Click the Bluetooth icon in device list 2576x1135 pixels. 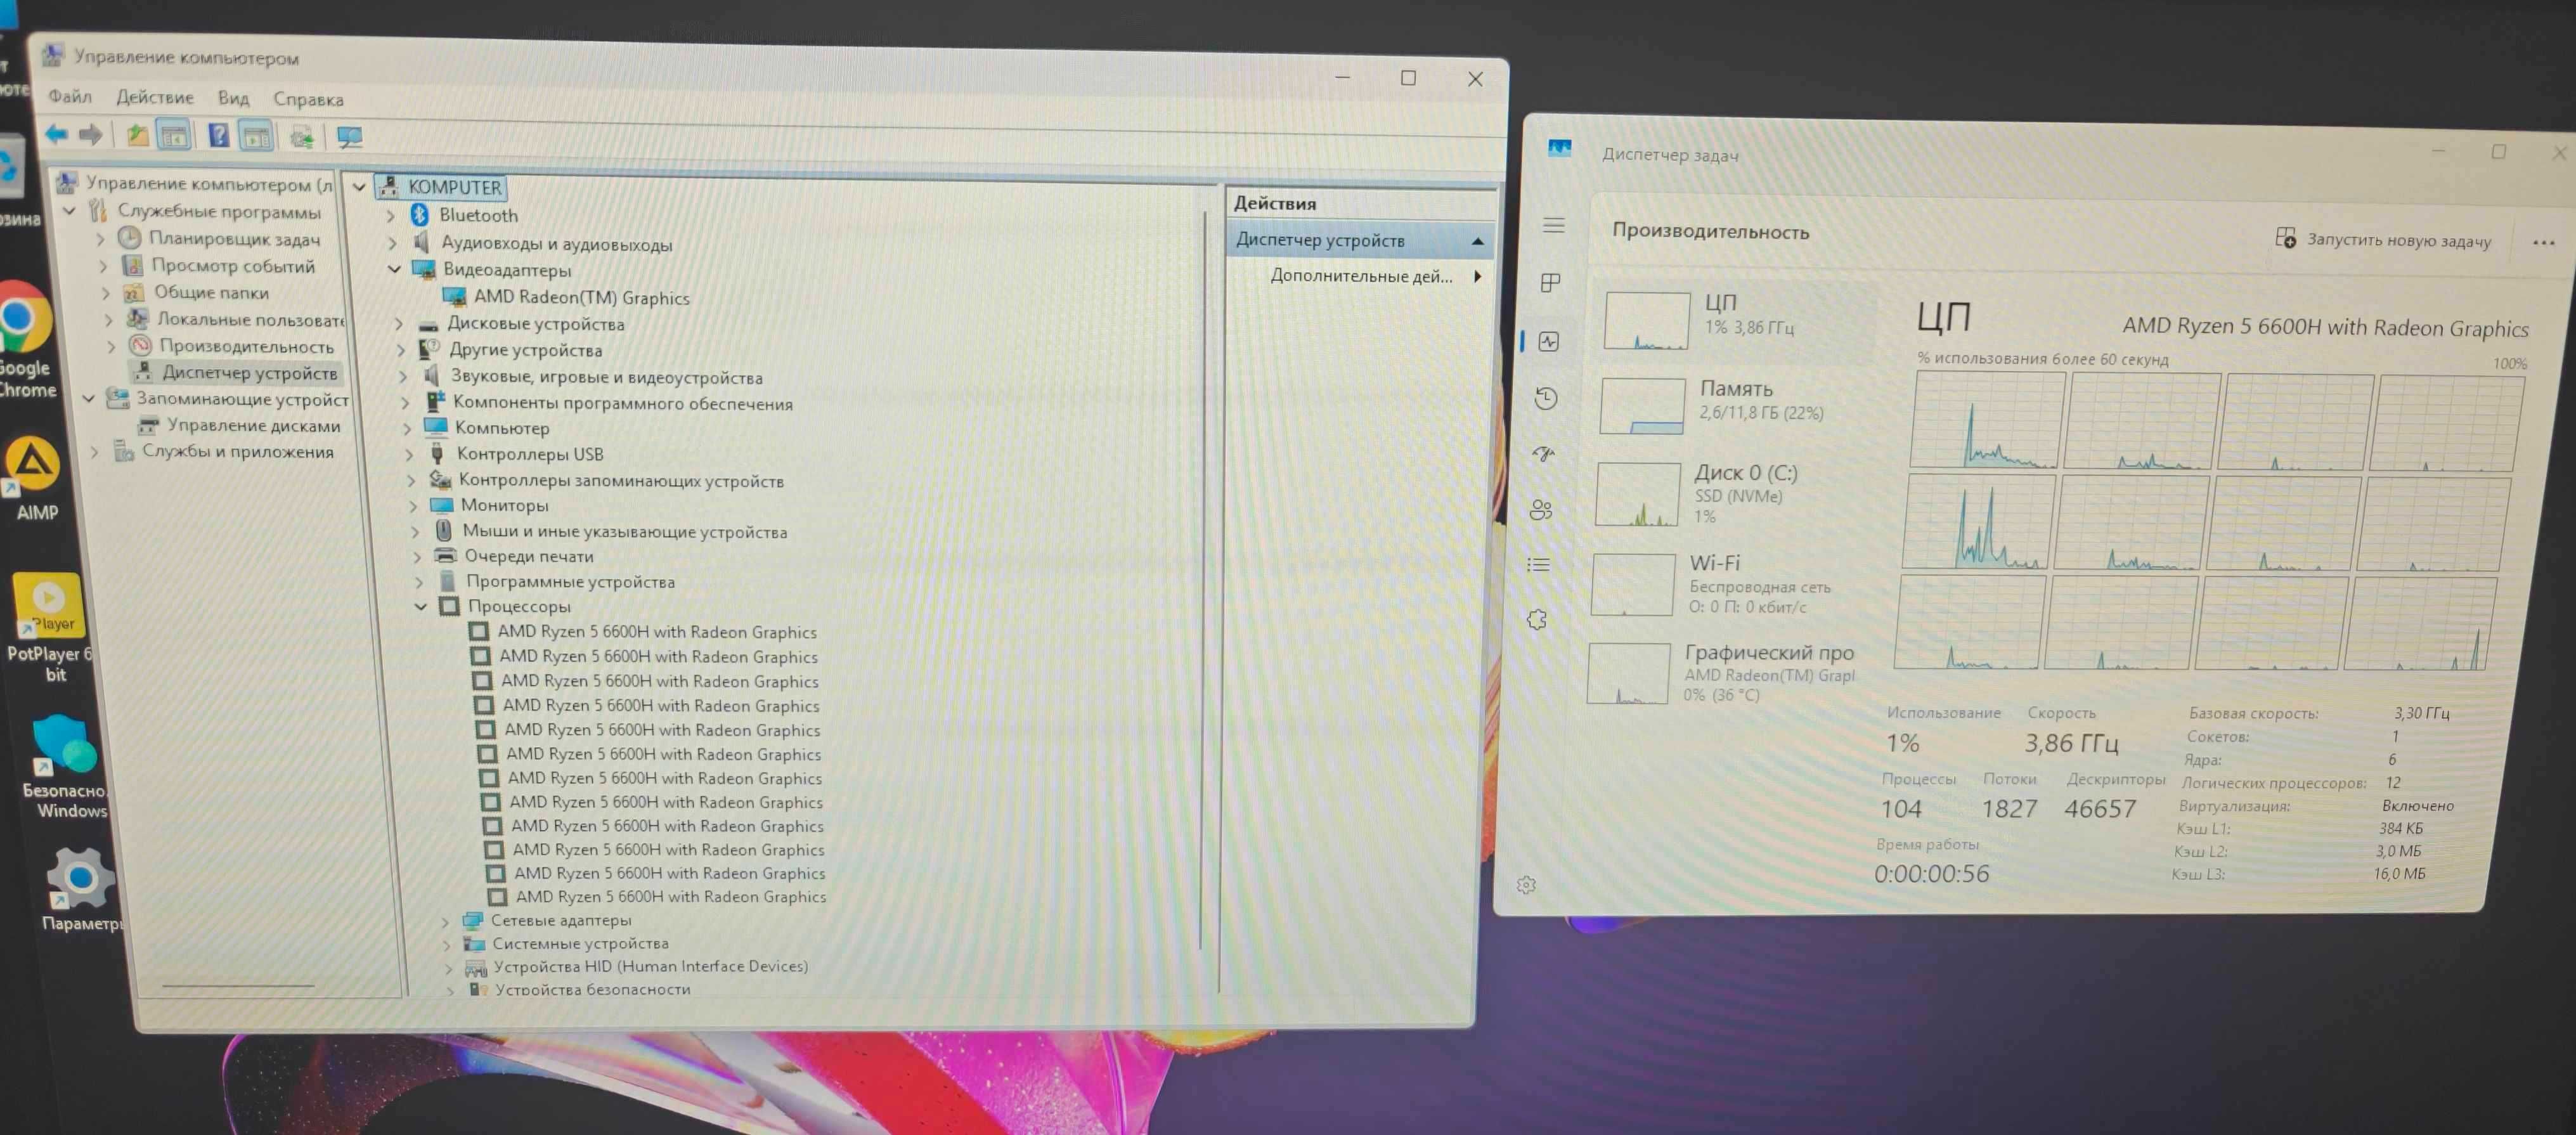click(x=420, y=214)
